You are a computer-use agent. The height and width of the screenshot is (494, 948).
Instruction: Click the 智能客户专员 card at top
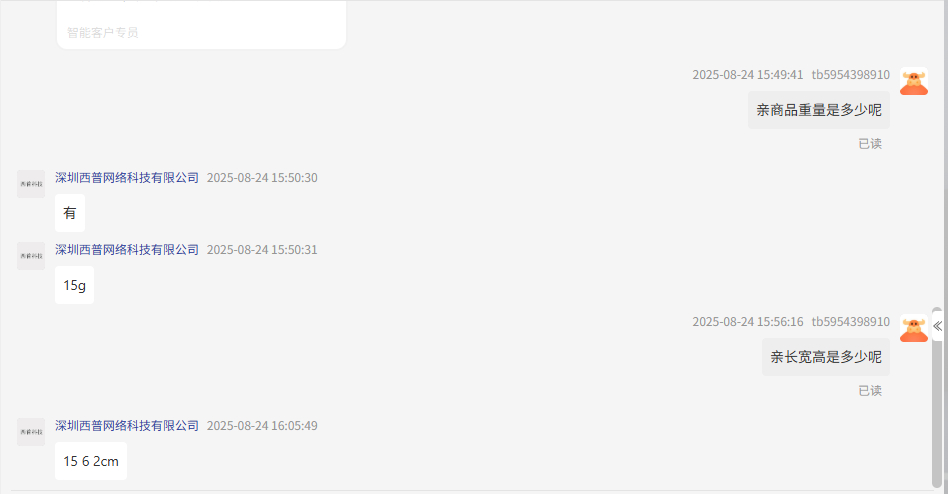[201, 25]
